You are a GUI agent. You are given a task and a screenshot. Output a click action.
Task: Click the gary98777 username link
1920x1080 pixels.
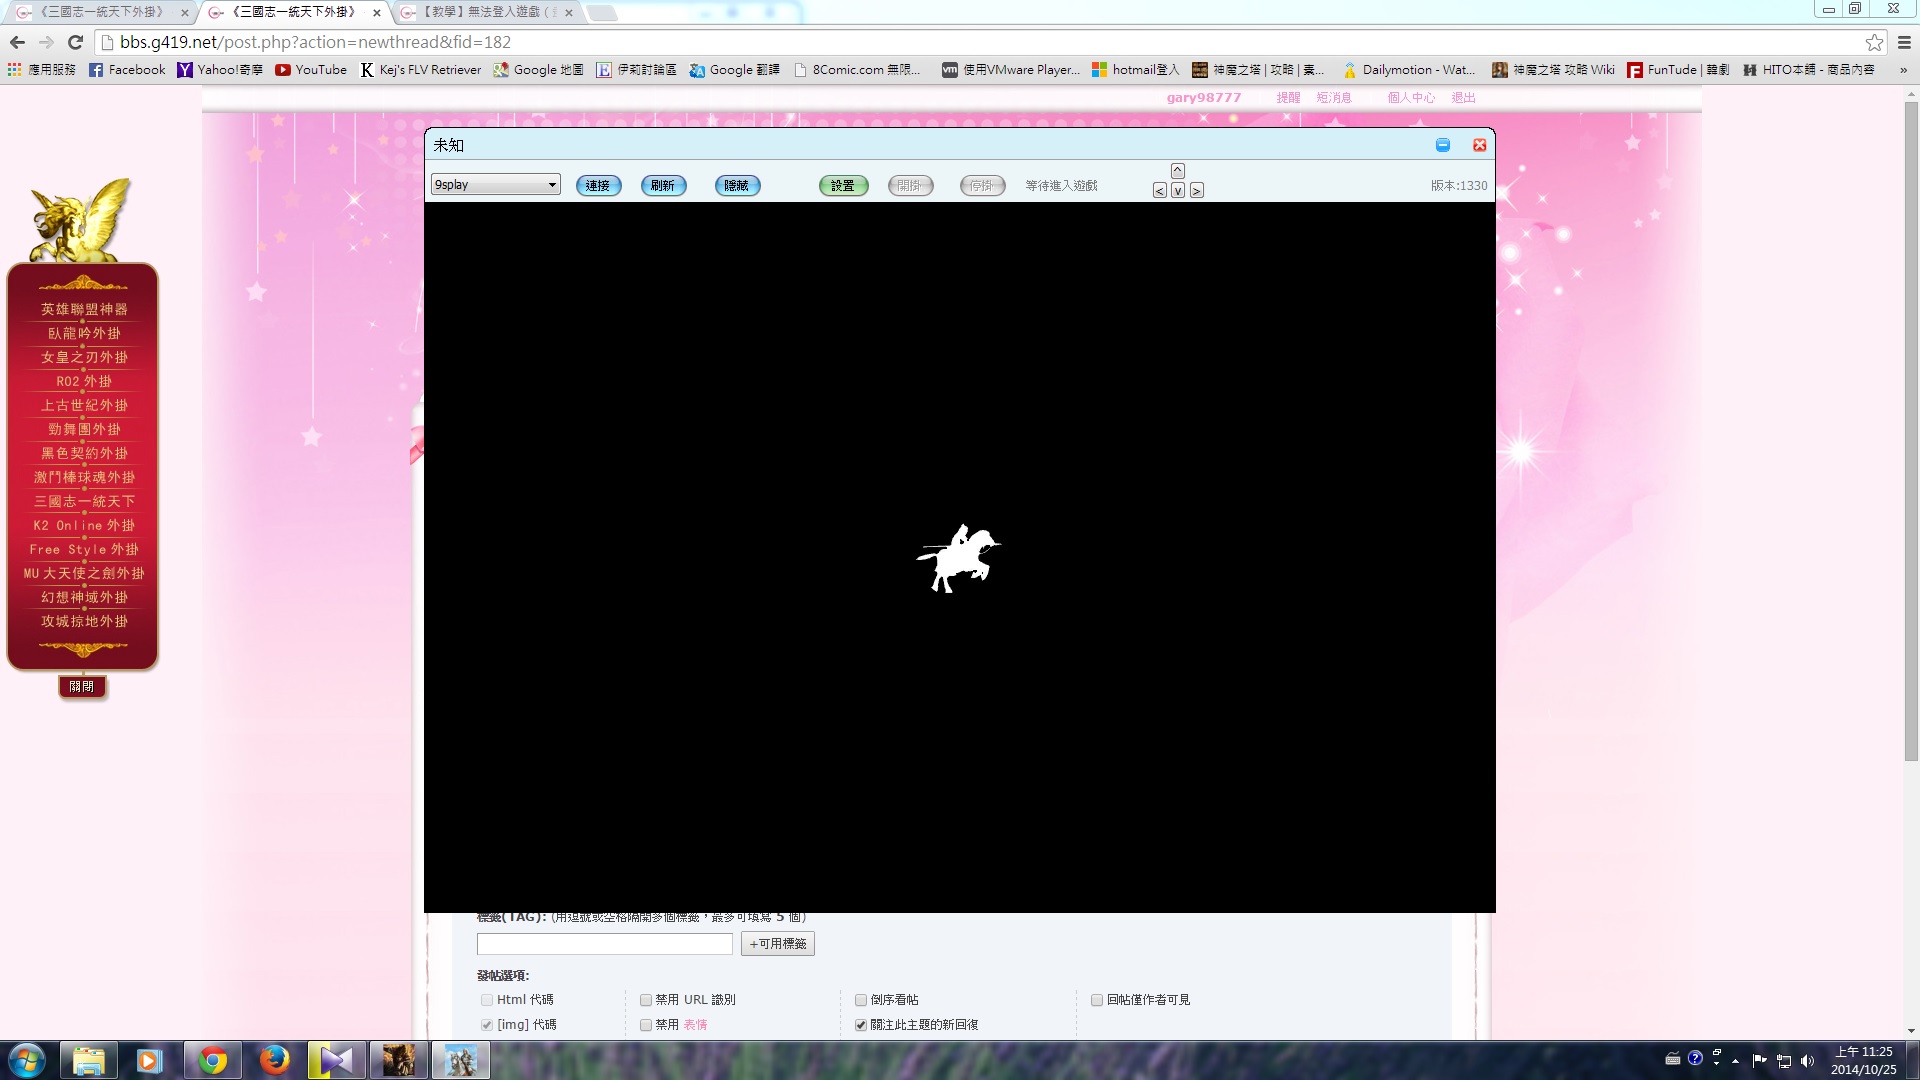tap(1203, 98)
